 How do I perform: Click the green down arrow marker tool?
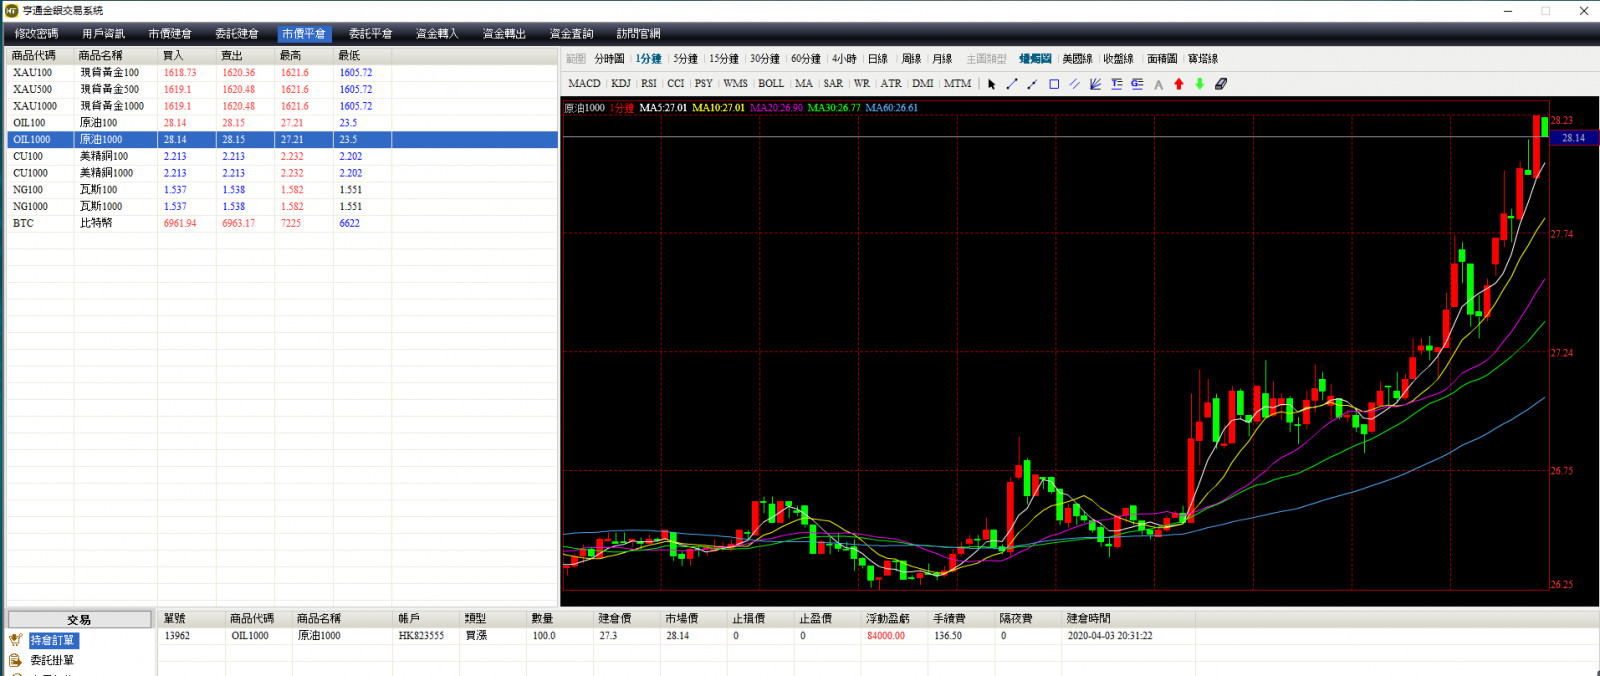[x=1200, y=84]
